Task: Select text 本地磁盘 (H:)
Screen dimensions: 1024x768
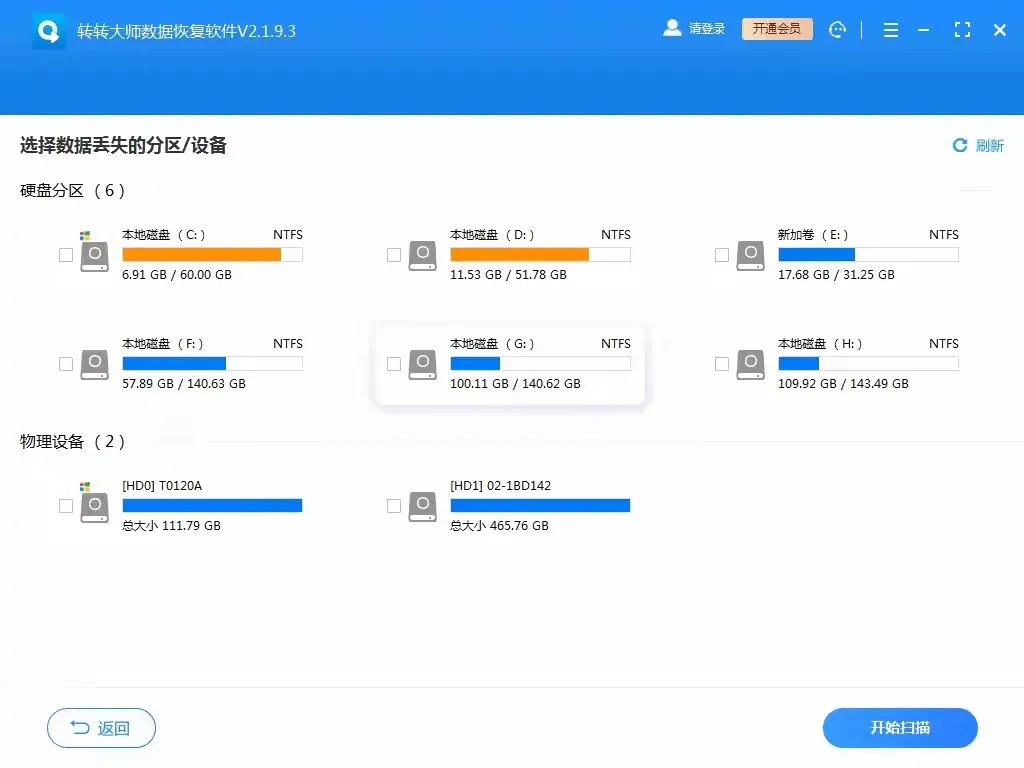Action: [820, 344]
